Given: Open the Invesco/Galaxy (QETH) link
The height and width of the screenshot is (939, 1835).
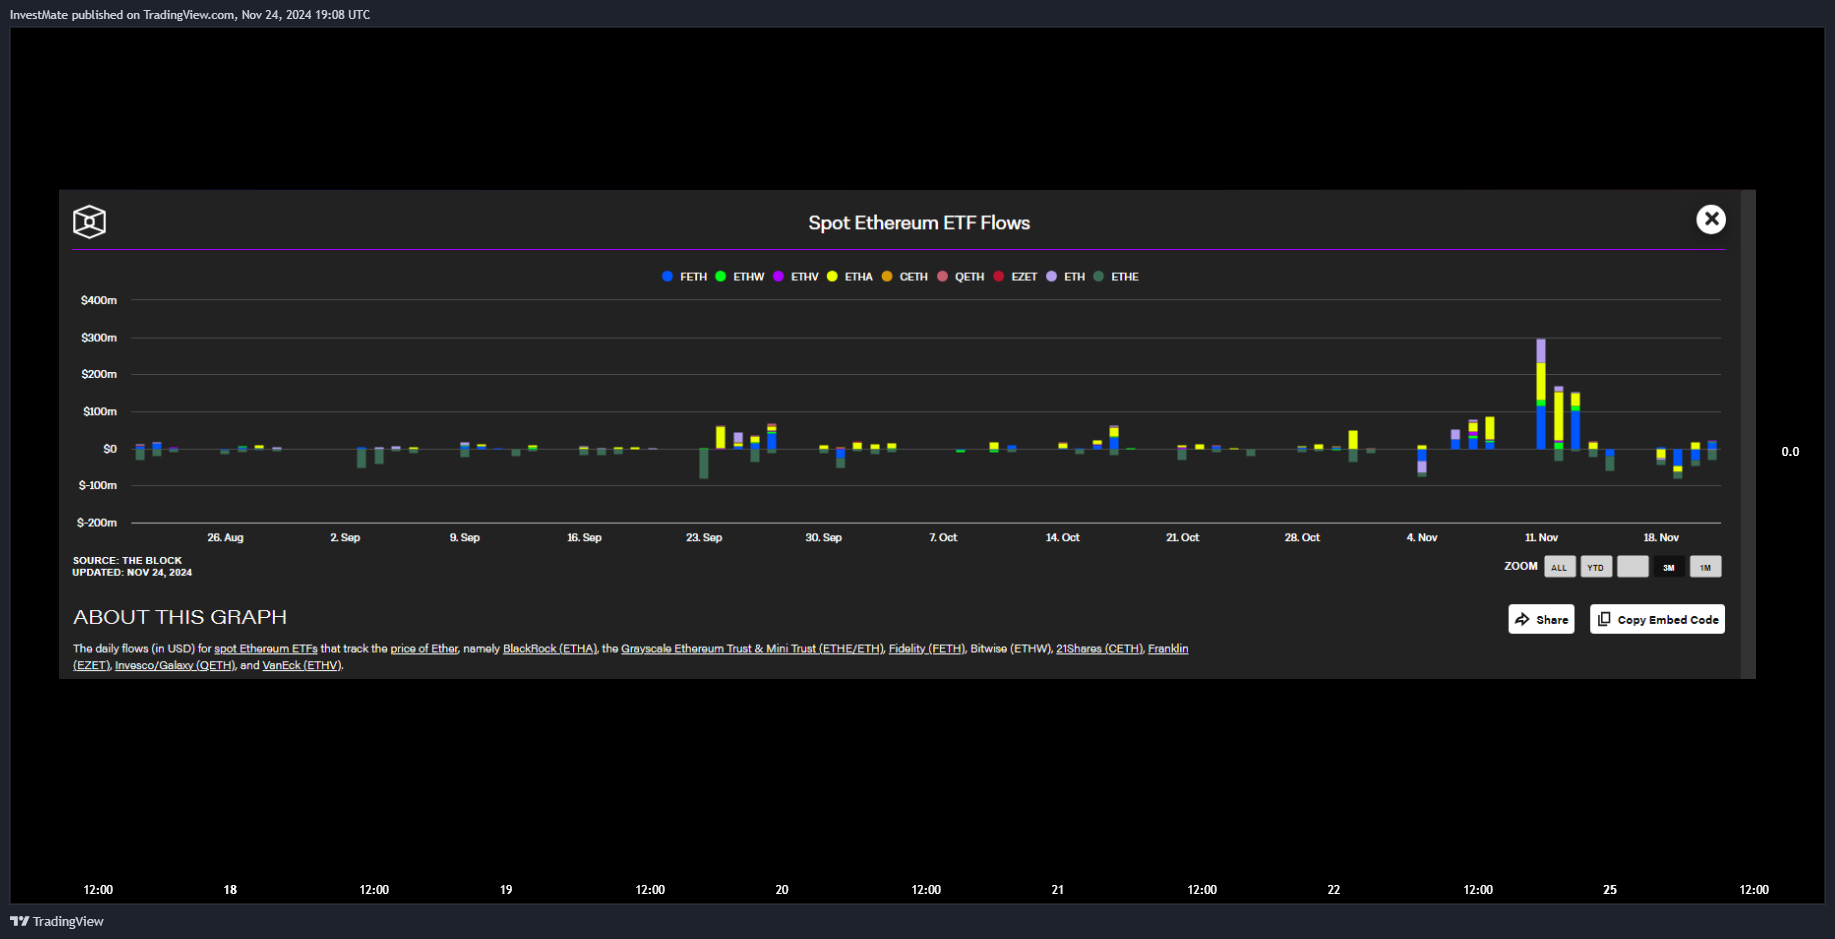Looking at the screenshot, I should [x=175, y=665].
